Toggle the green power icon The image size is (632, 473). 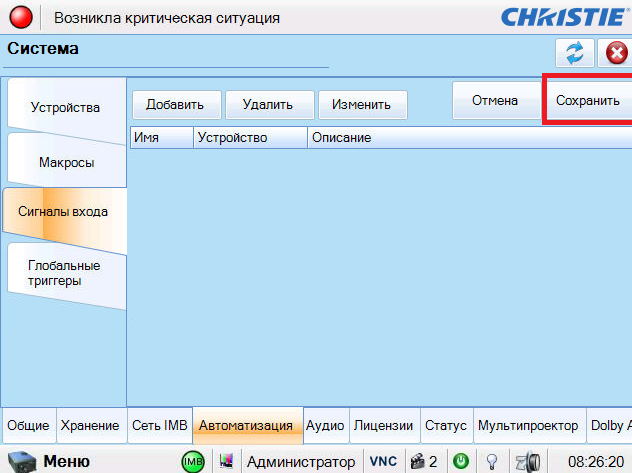pos(461,461)
